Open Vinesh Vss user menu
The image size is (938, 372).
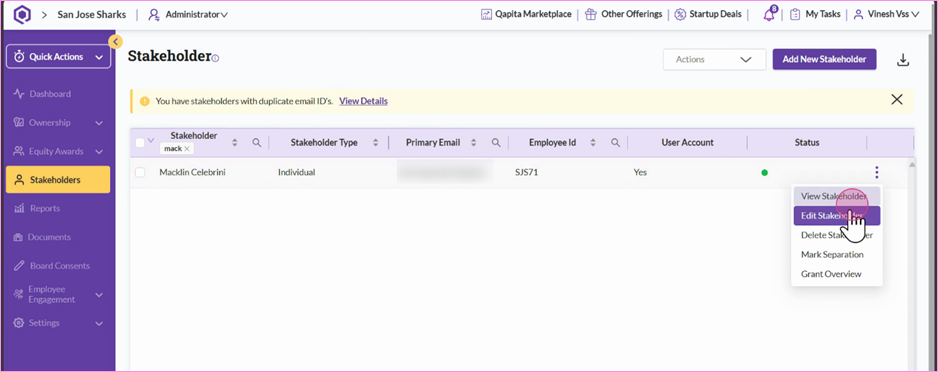[887, 14]
